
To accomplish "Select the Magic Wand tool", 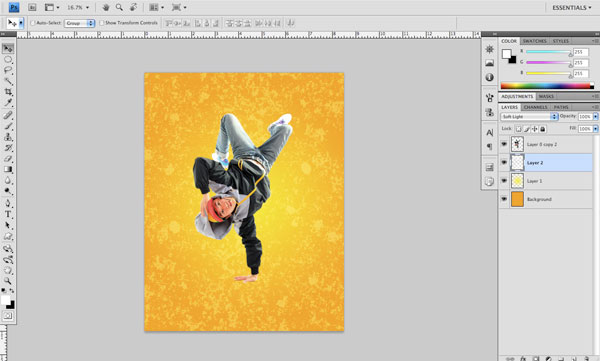I will [x=8, y=81].
